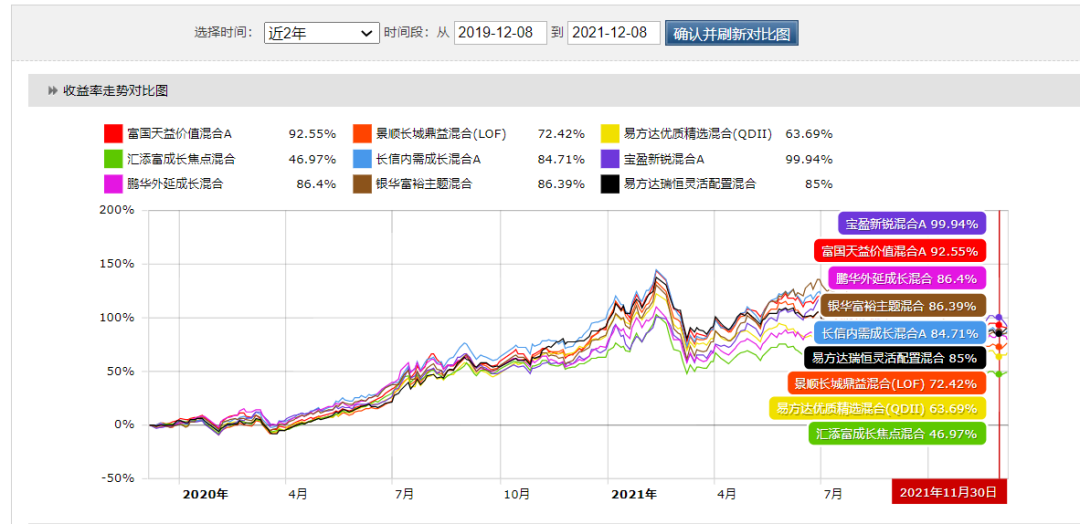
Task: Click magenta tooltip 鹏华外延成长混合 86.4%
Action: click(x=908, y=278)
